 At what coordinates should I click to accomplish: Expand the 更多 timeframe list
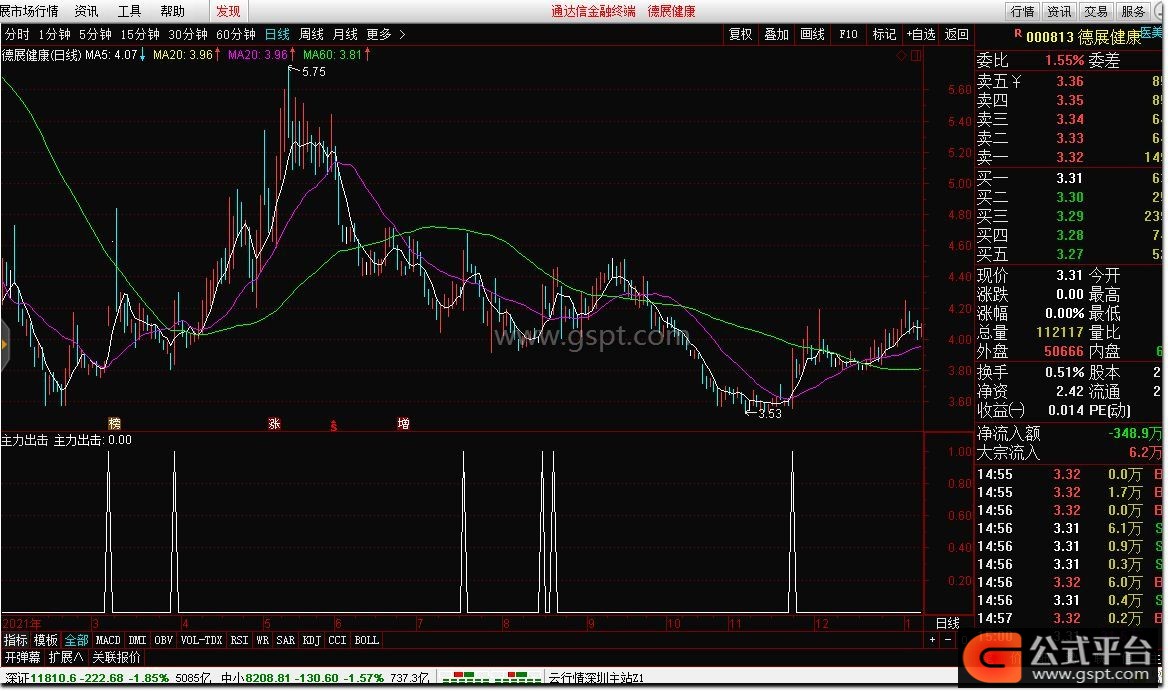386,34
